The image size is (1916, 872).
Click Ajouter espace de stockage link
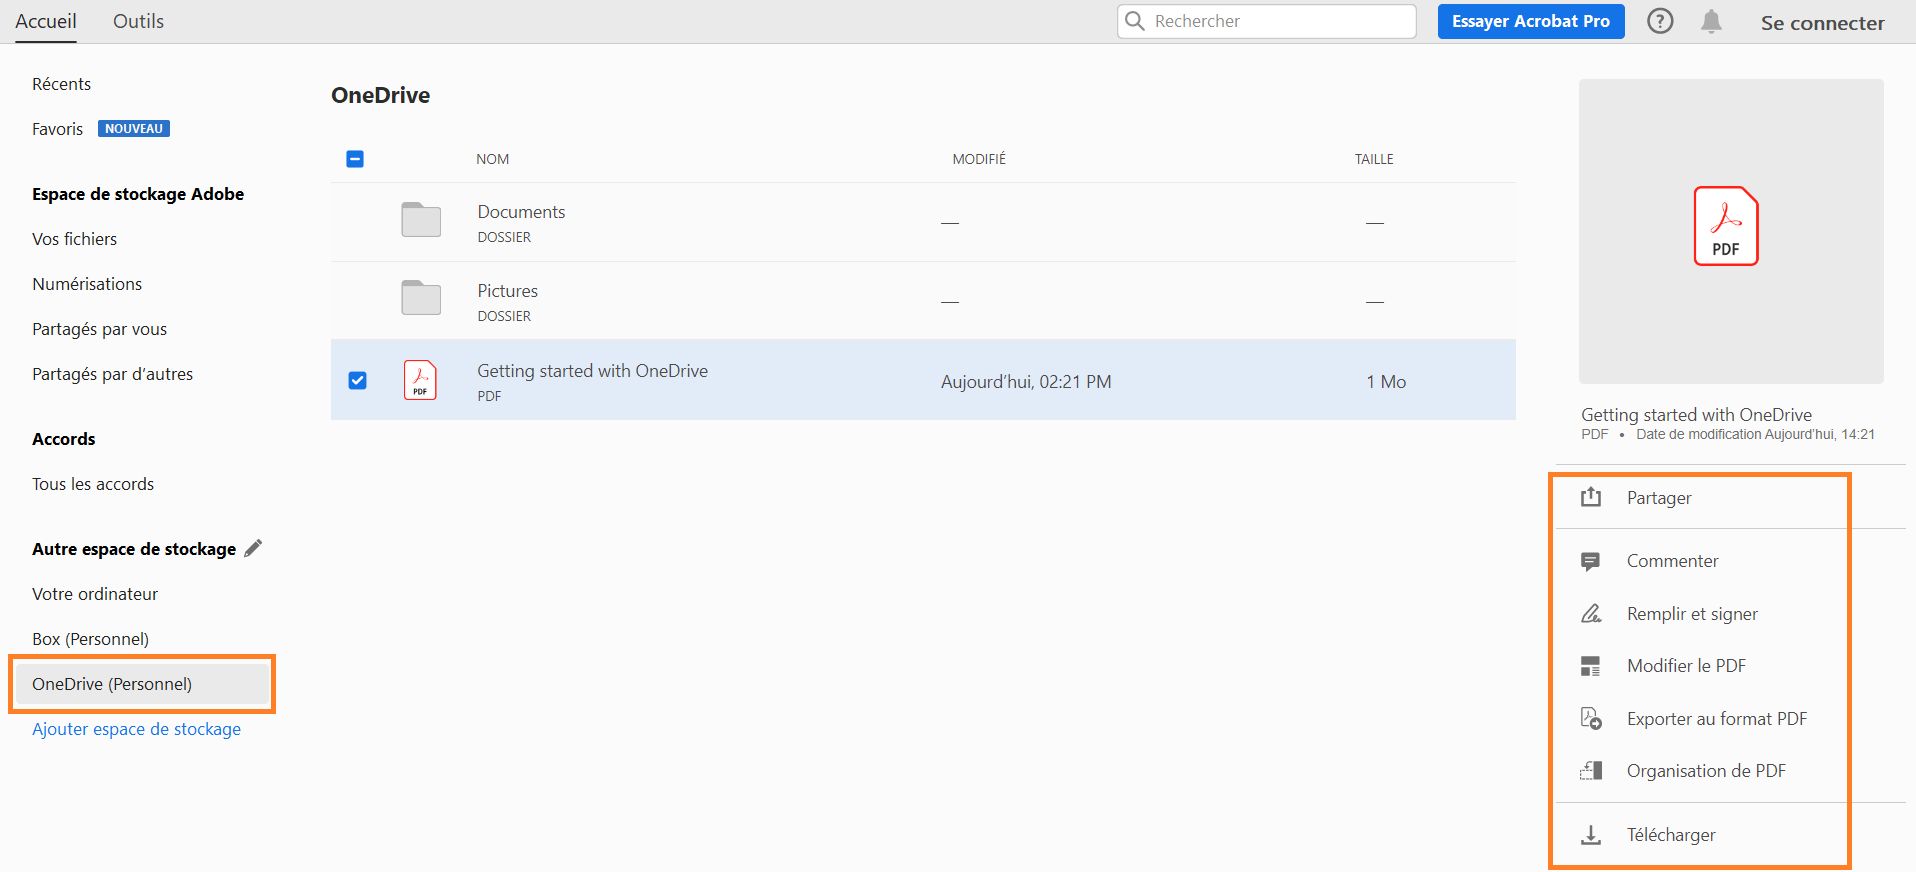(x=136, y=729)
